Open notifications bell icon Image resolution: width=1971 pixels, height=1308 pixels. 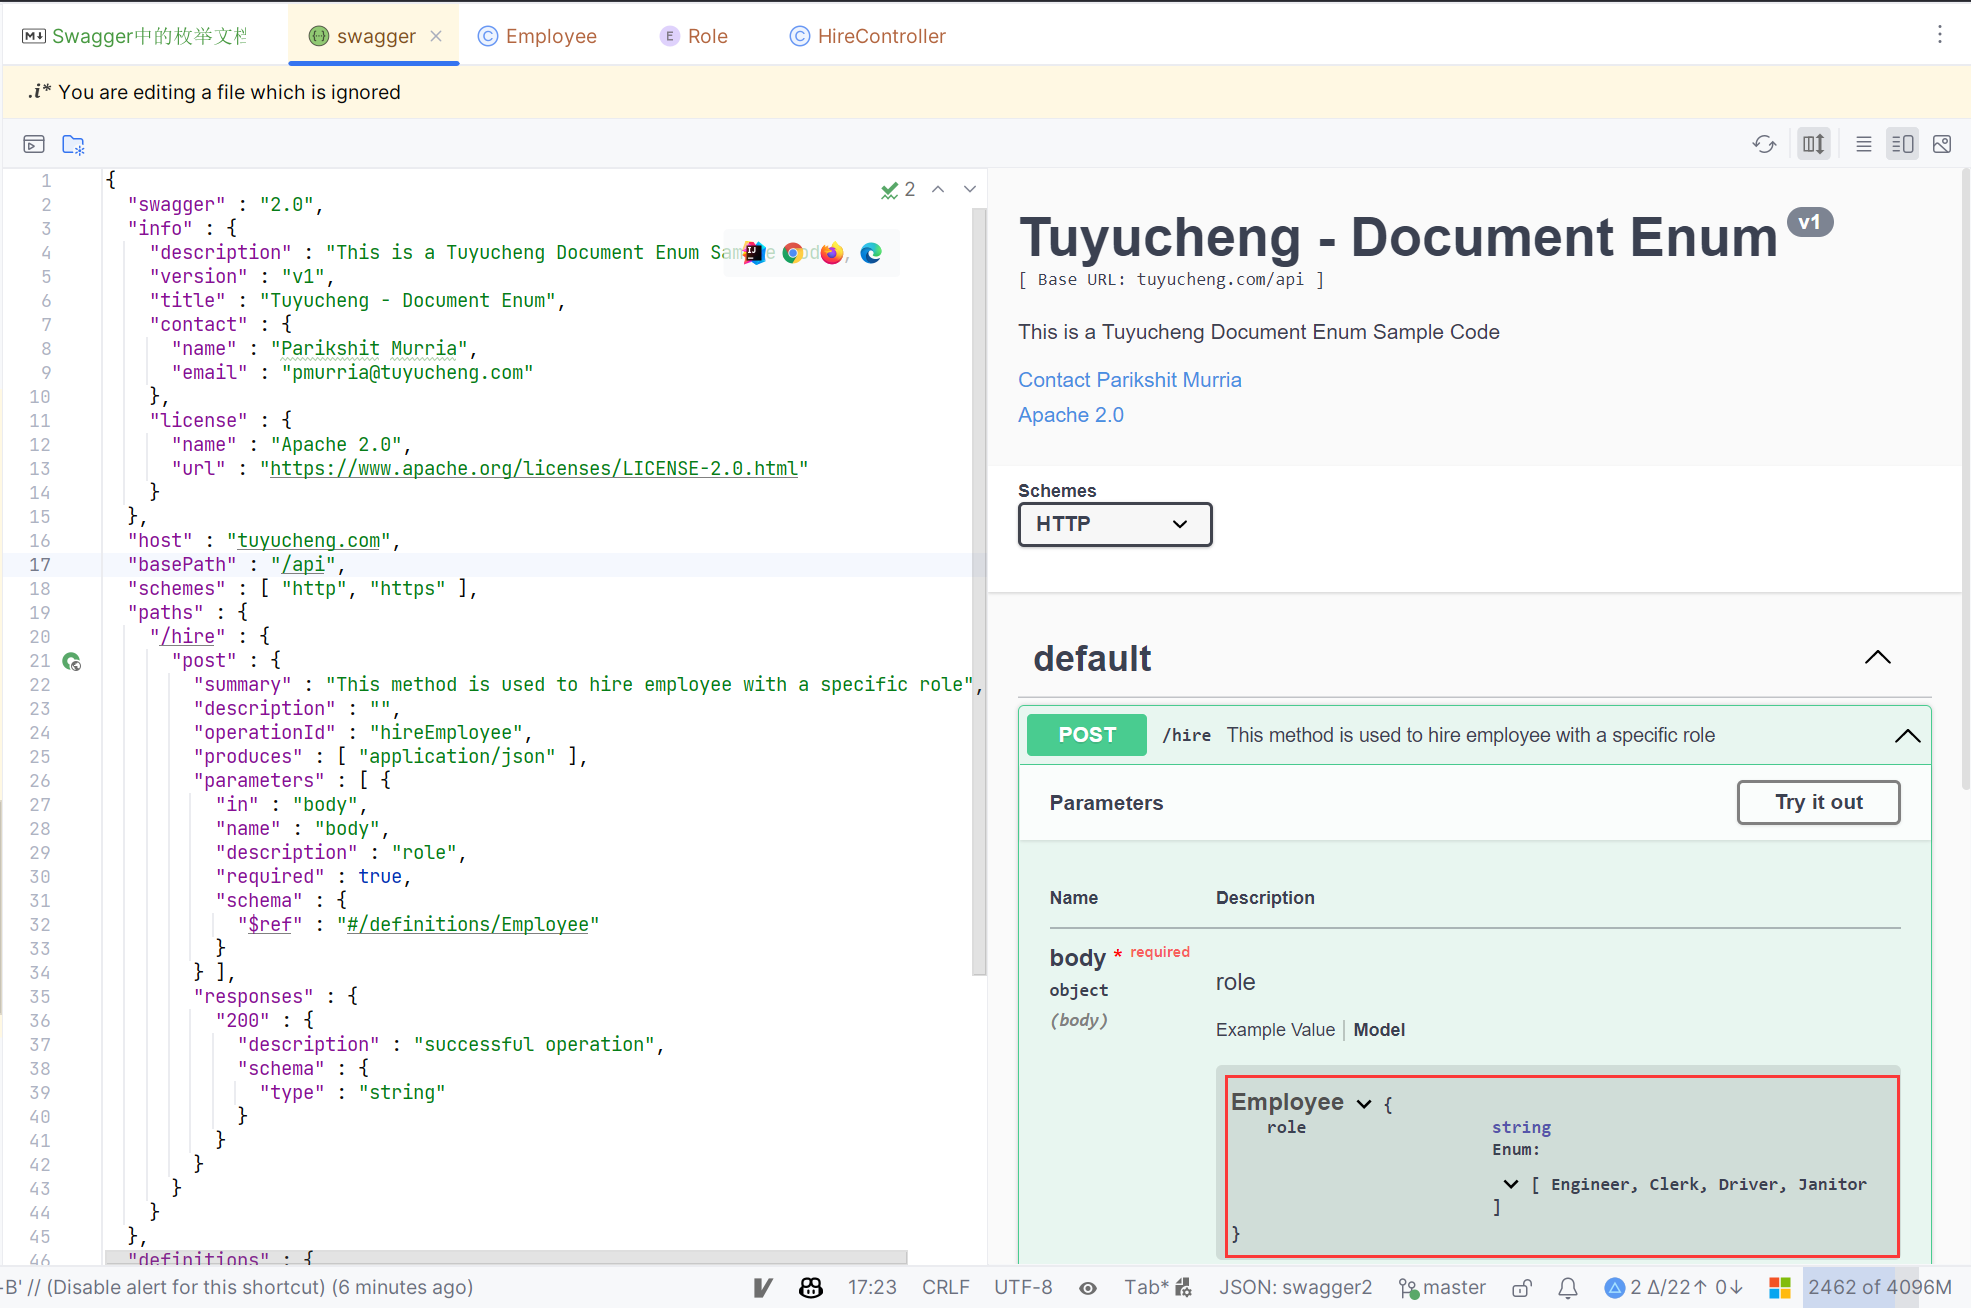[1568, 1288]
